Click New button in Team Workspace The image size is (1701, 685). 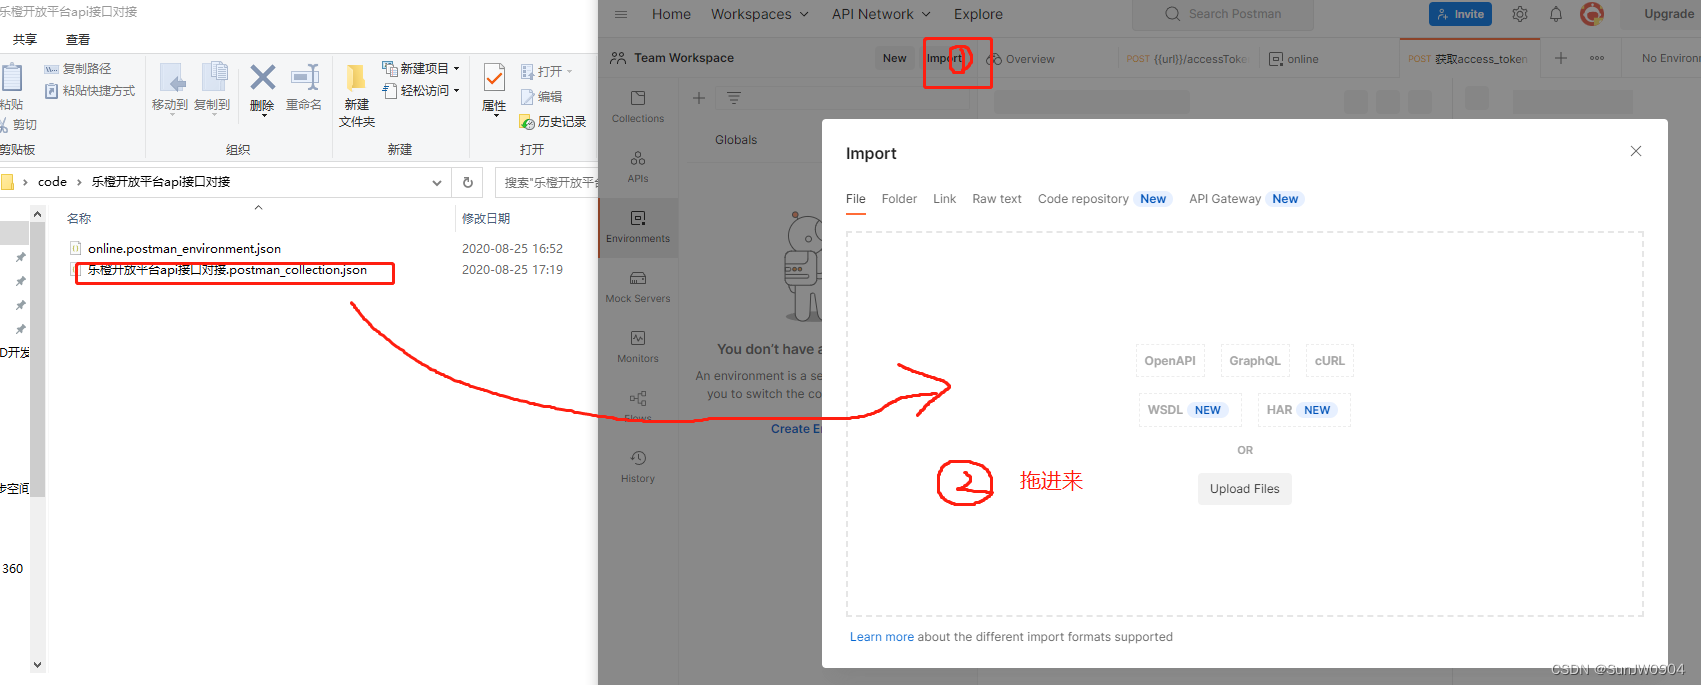pyautogui.click(x=894, y=58)
